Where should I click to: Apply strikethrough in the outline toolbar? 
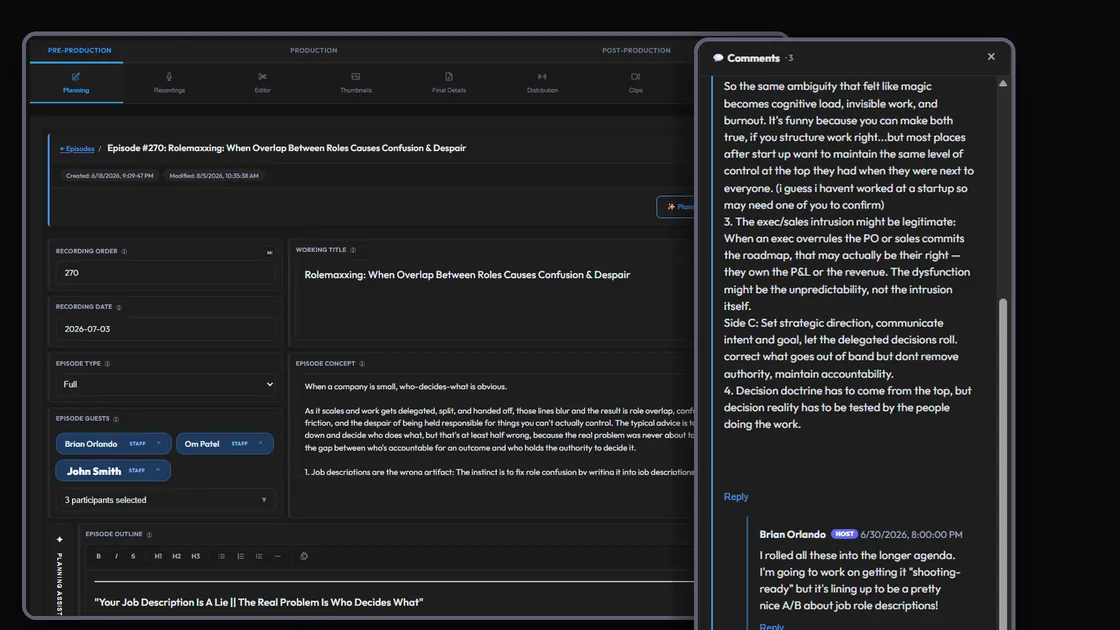133,556
